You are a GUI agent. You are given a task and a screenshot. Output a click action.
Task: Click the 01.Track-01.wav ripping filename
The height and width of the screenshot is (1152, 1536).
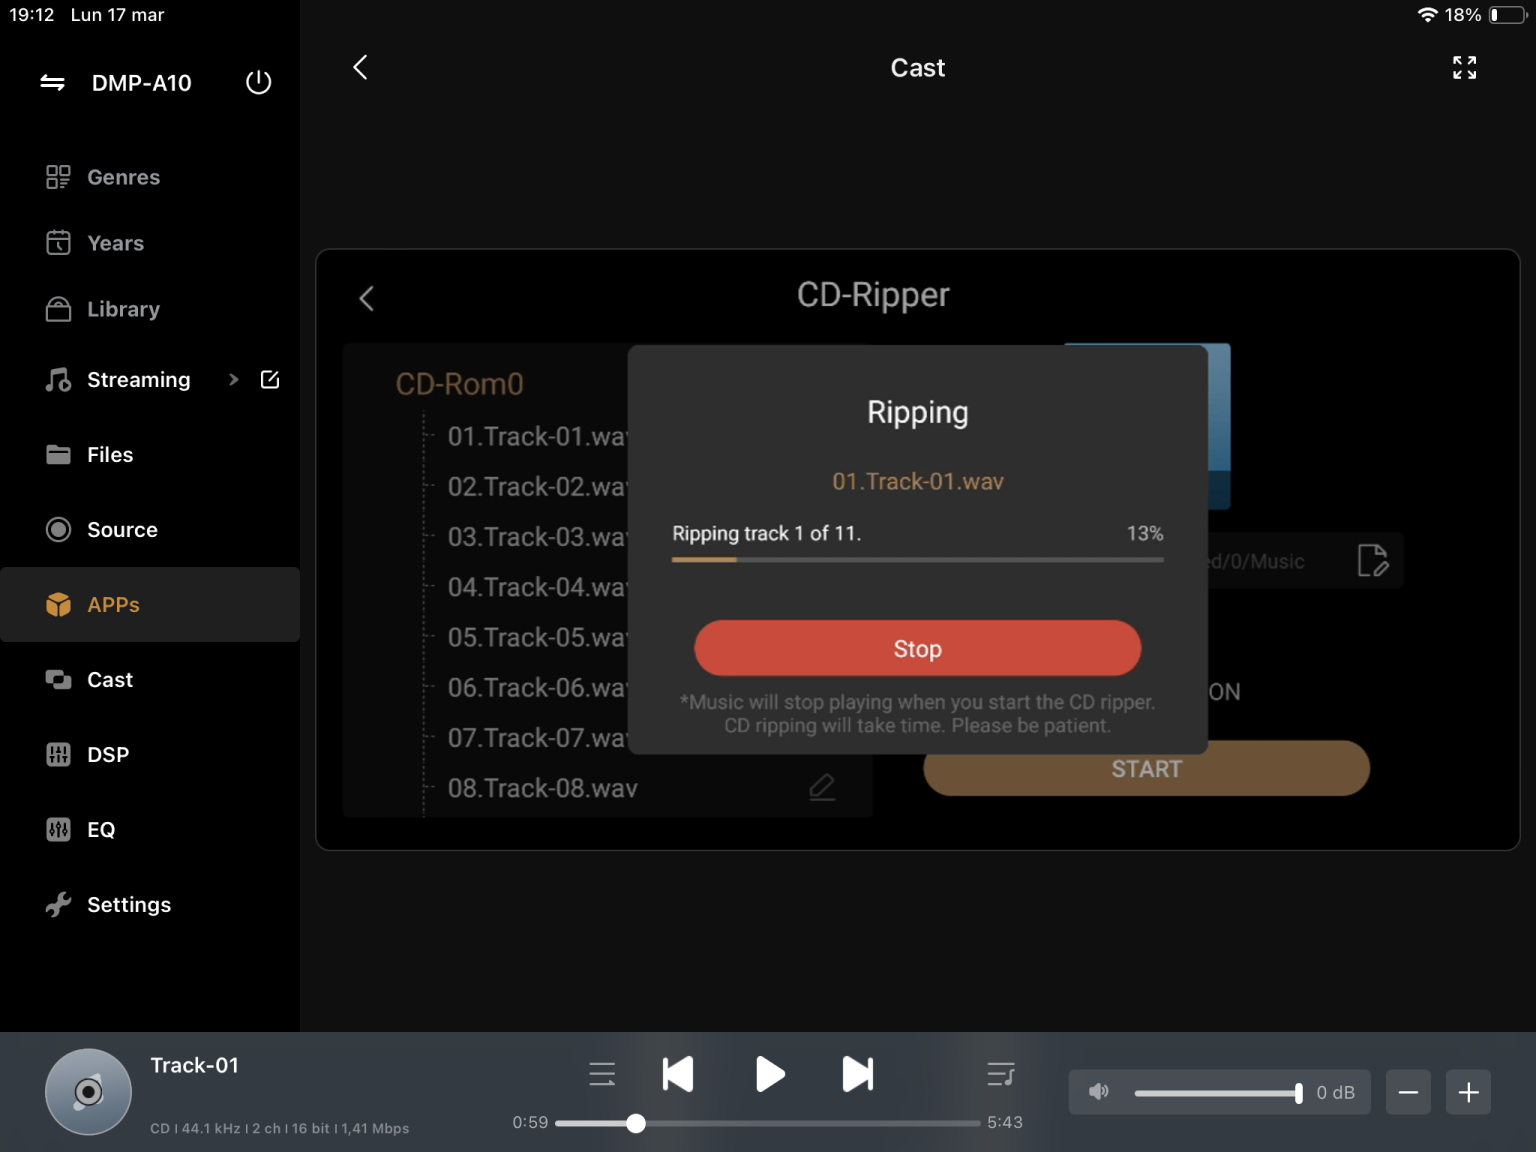(917, 482)
